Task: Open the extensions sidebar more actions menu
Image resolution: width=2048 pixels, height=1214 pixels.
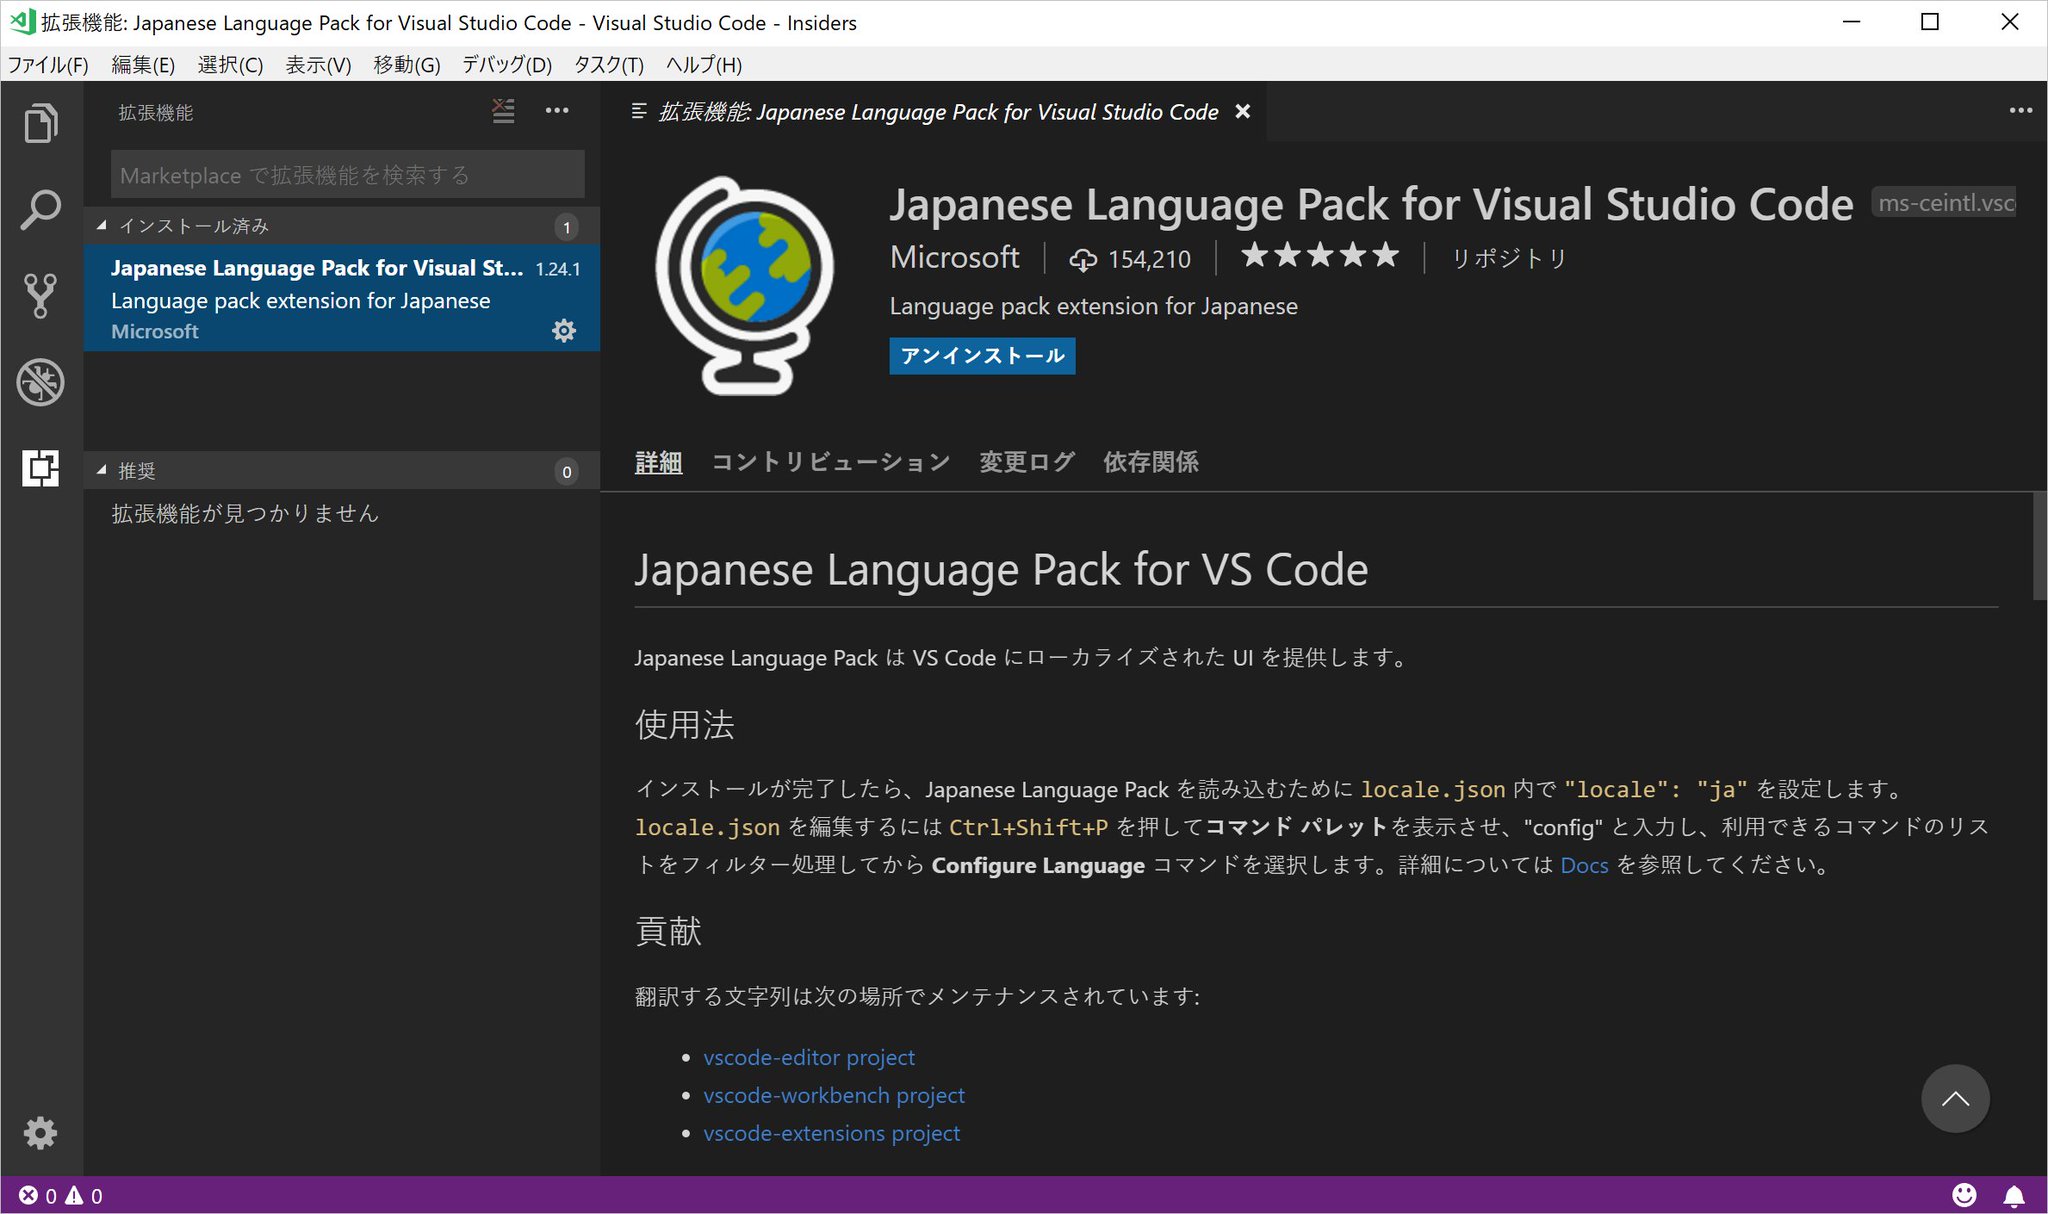Action: point(557,111)
